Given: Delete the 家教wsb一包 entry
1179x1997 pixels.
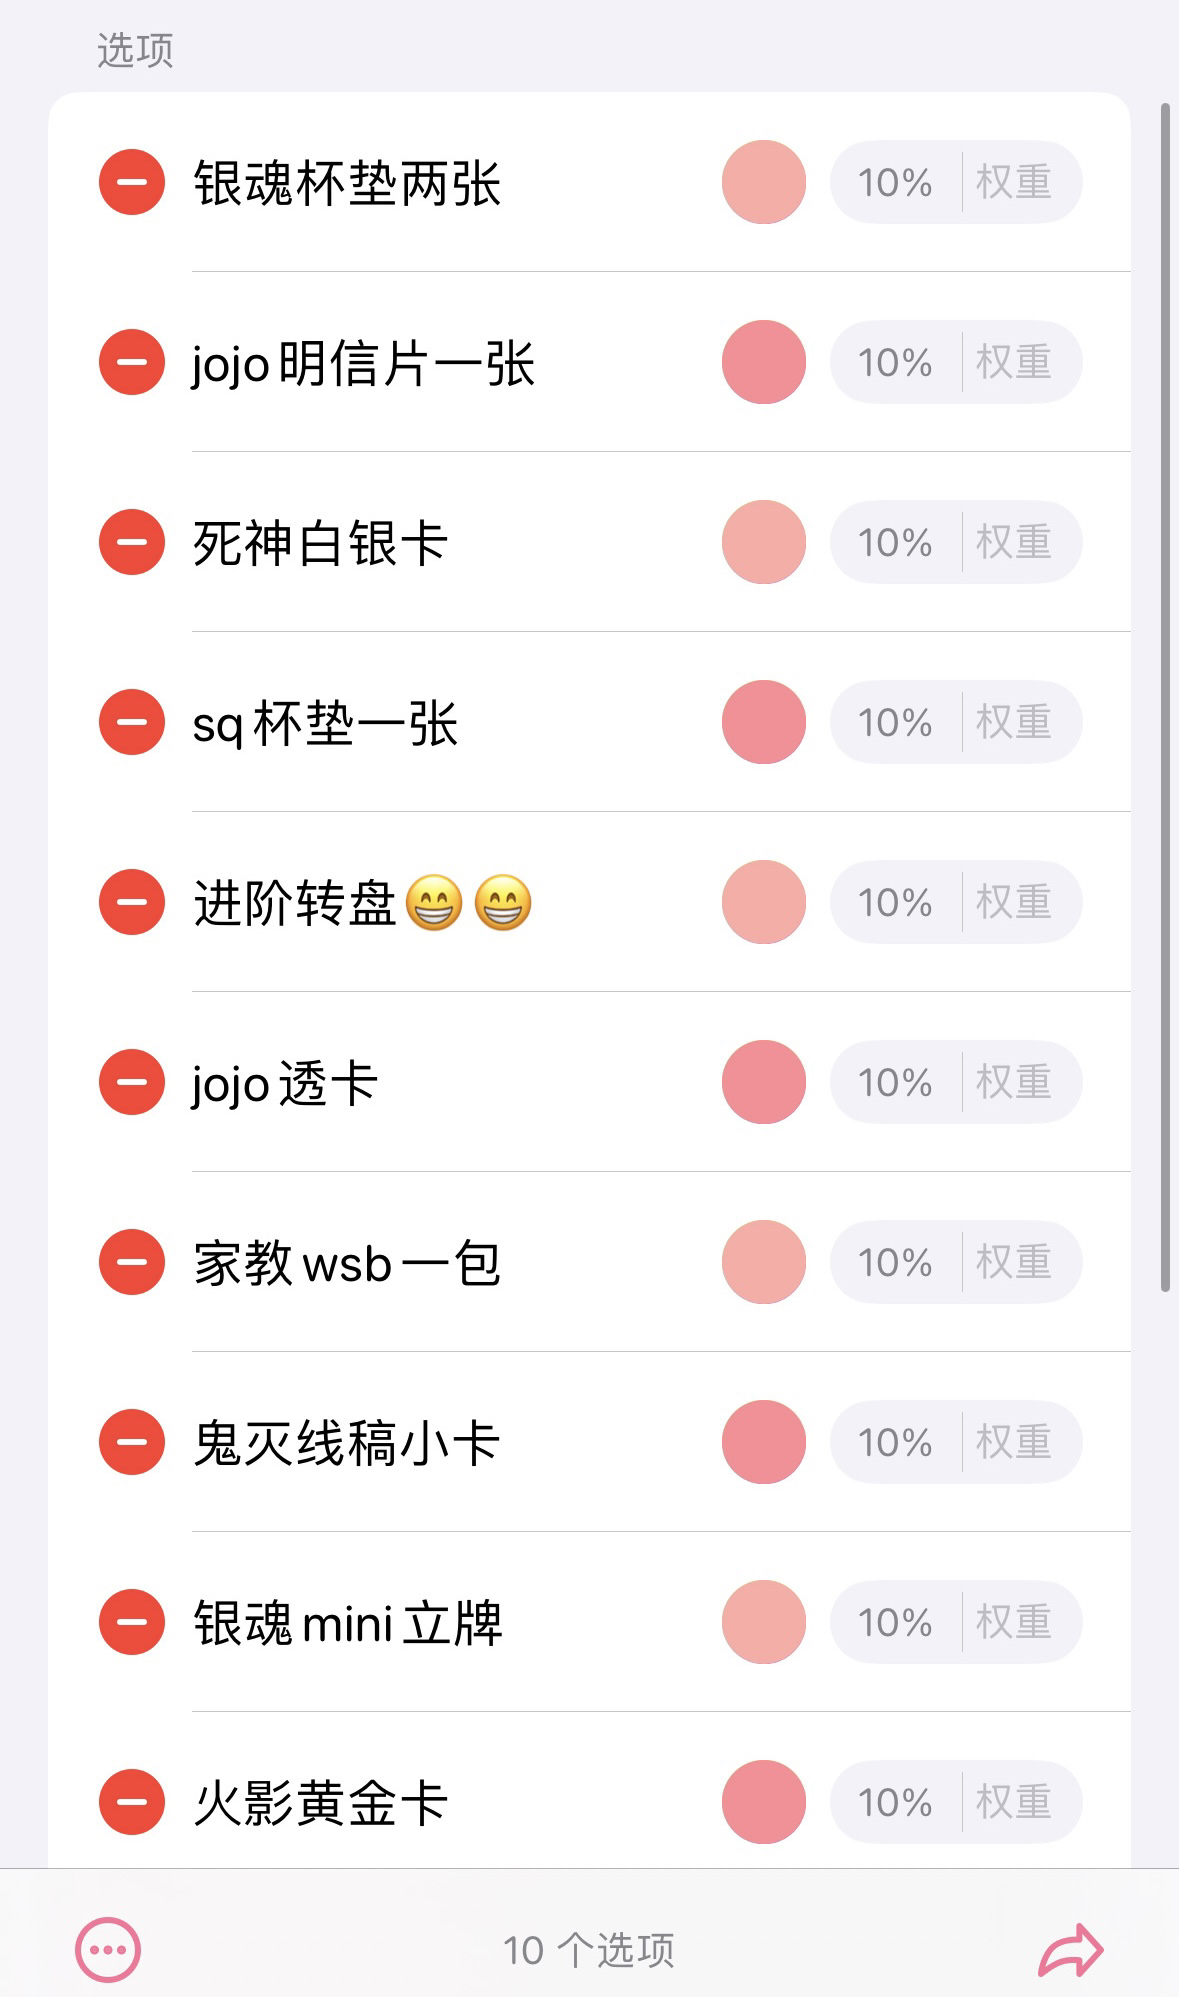Looking at the screenshot, I should 132,1262.
